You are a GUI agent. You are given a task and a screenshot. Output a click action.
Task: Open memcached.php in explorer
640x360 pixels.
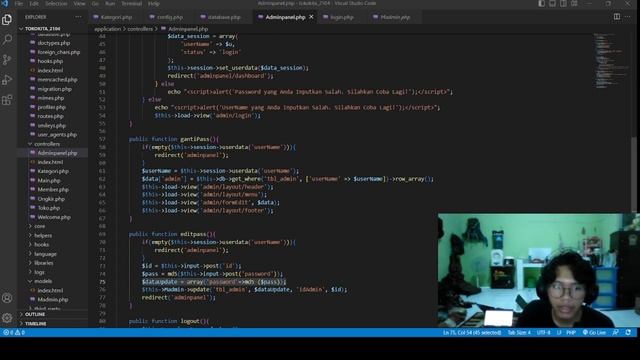(57, 80)
